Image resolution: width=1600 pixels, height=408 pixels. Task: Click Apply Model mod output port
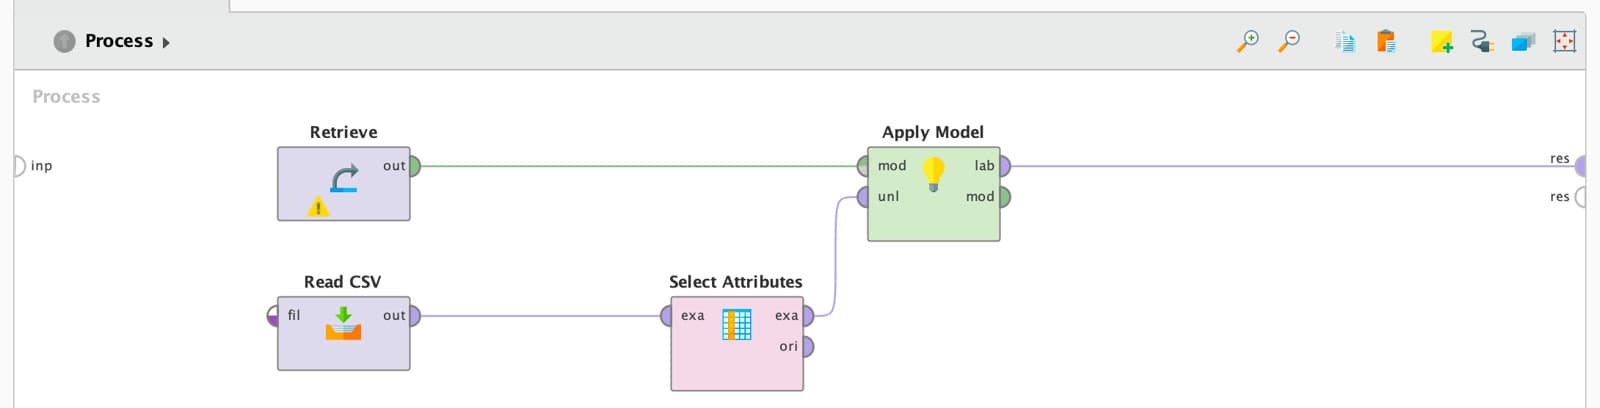click(1004, 197)
